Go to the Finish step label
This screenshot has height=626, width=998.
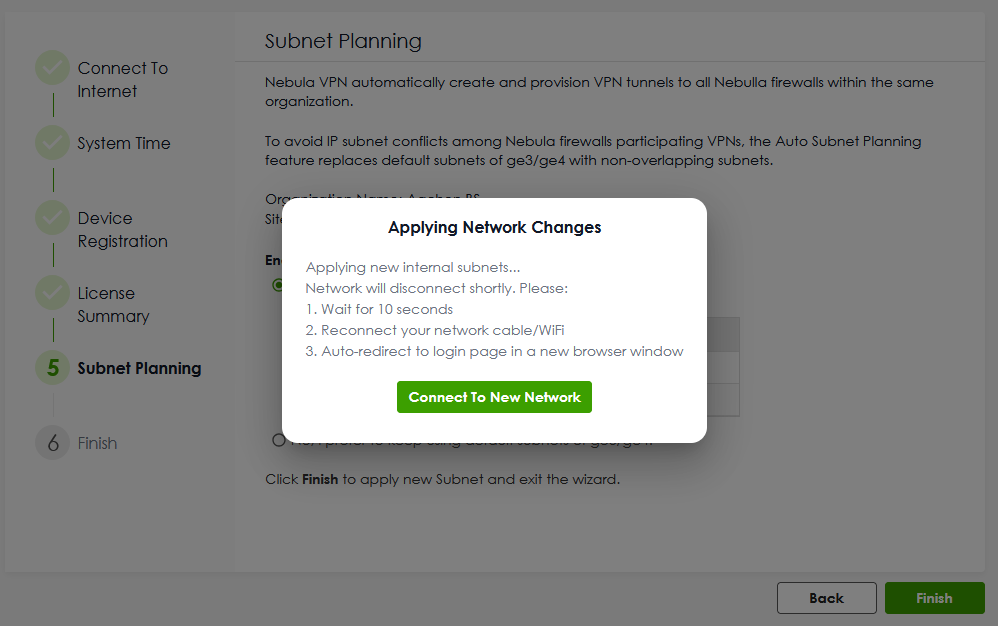point(97,443)
